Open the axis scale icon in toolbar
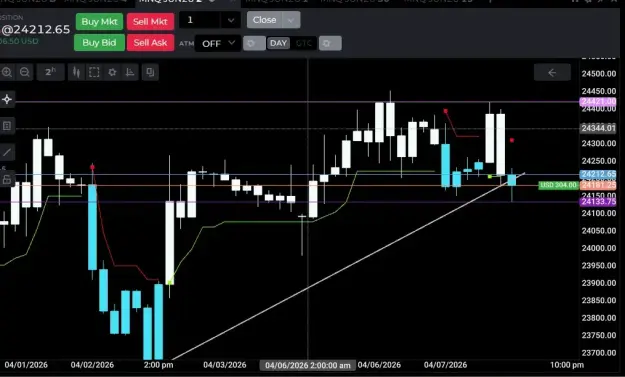 point(130,72)
